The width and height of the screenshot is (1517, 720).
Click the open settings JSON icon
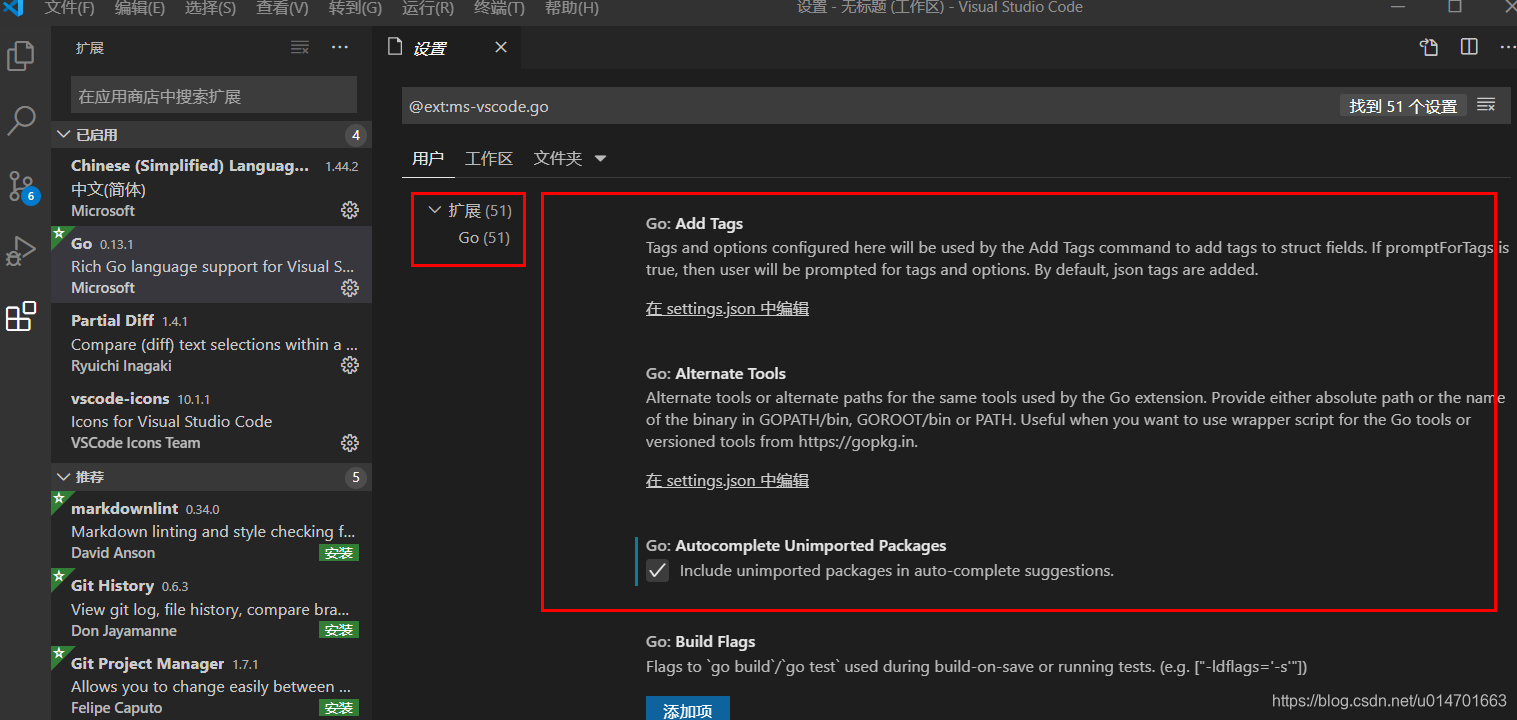(1429, 47)
